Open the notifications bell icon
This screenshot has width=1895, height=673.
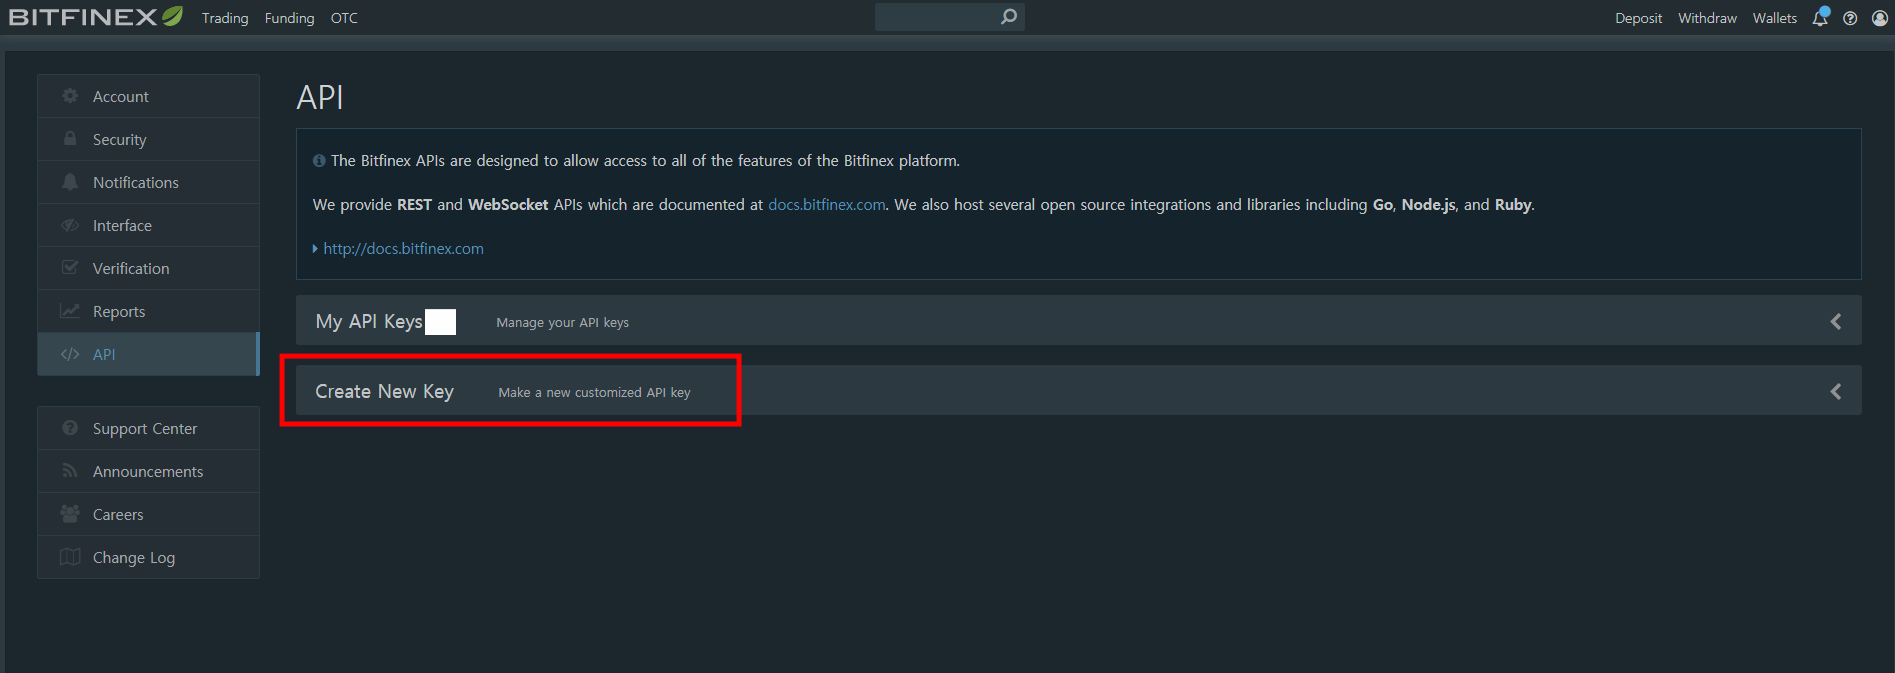(1820, 17)
